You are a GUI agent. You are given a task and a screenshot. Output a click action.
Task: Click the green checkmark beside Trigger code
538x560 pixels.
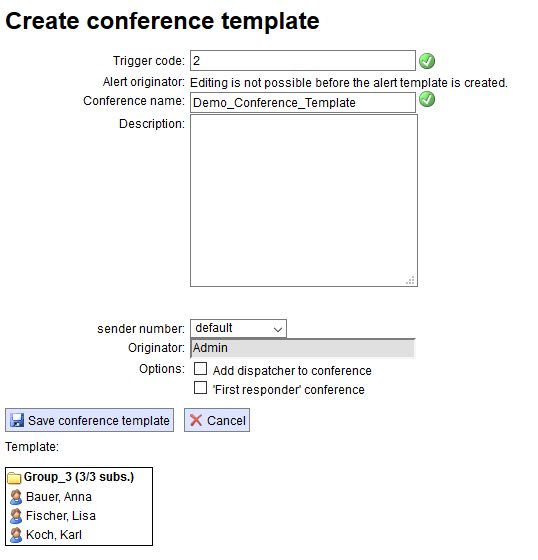(427, 61)
